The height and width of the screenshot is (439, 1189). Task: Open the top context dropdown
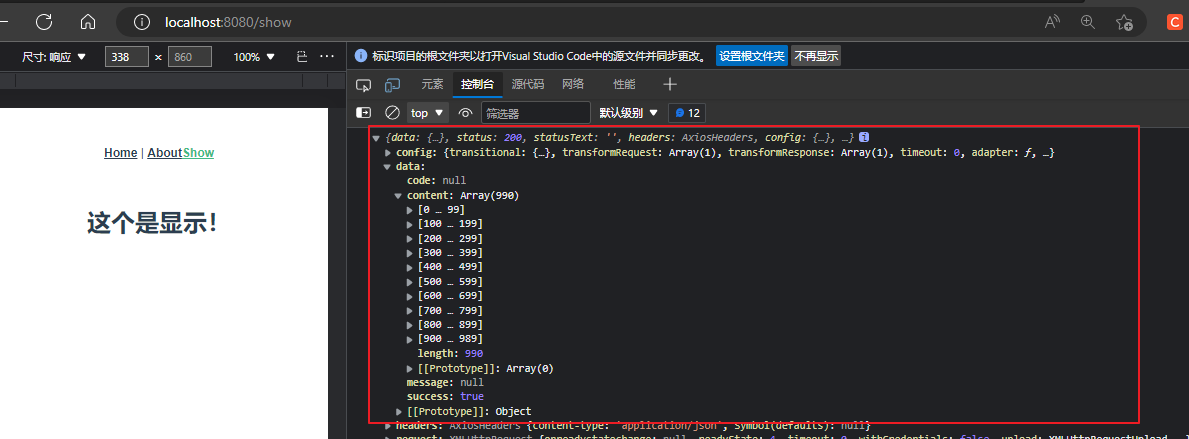[428, 113]
